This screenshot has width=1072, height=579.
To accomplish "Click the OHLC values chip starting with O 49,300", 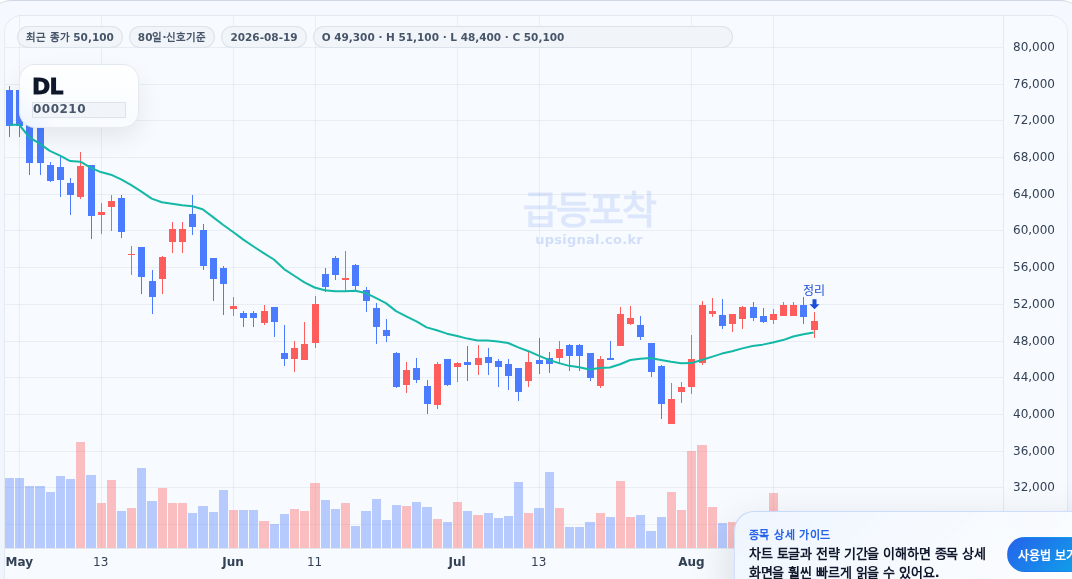I will point(522,37).
